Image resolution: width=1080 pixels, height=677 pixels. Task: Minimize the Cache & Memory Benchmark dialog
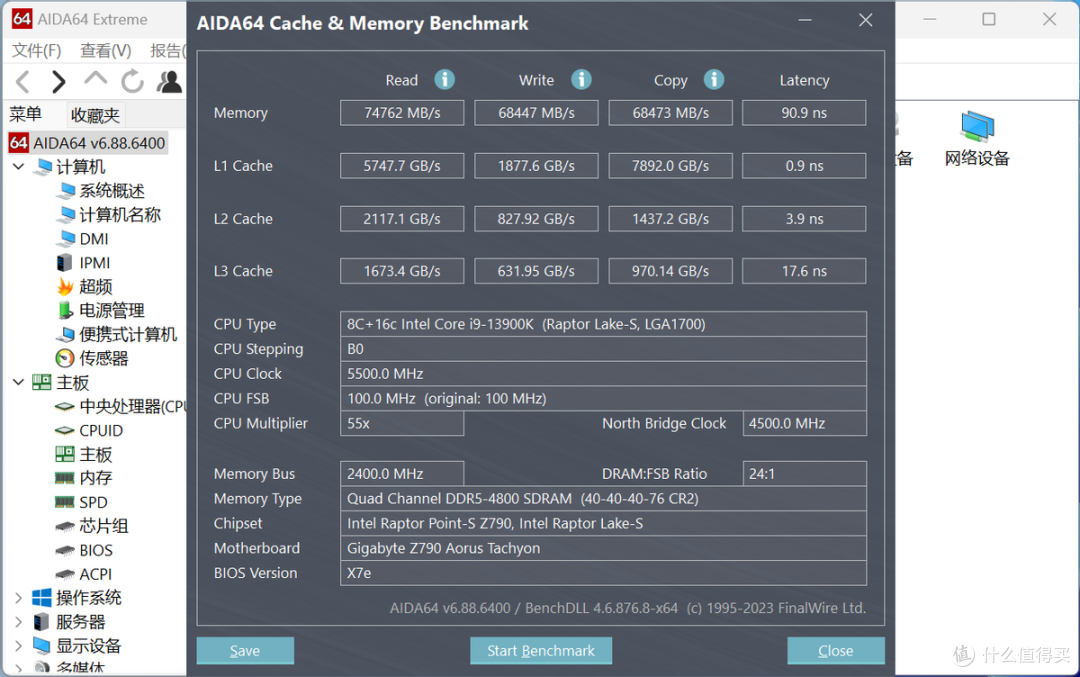click(x=804, y=20)
